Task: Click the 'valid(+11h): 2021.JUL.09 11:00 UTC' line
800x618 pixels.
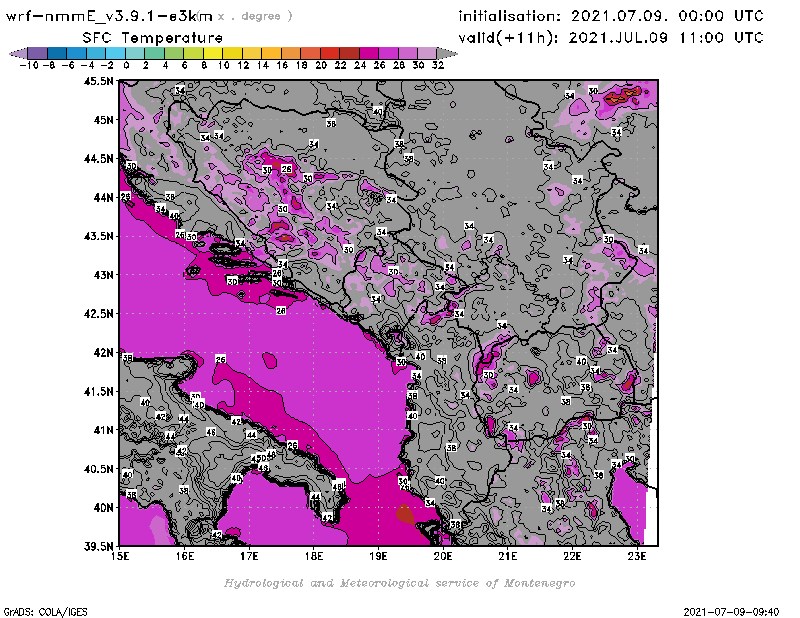Action: (611, 38)
